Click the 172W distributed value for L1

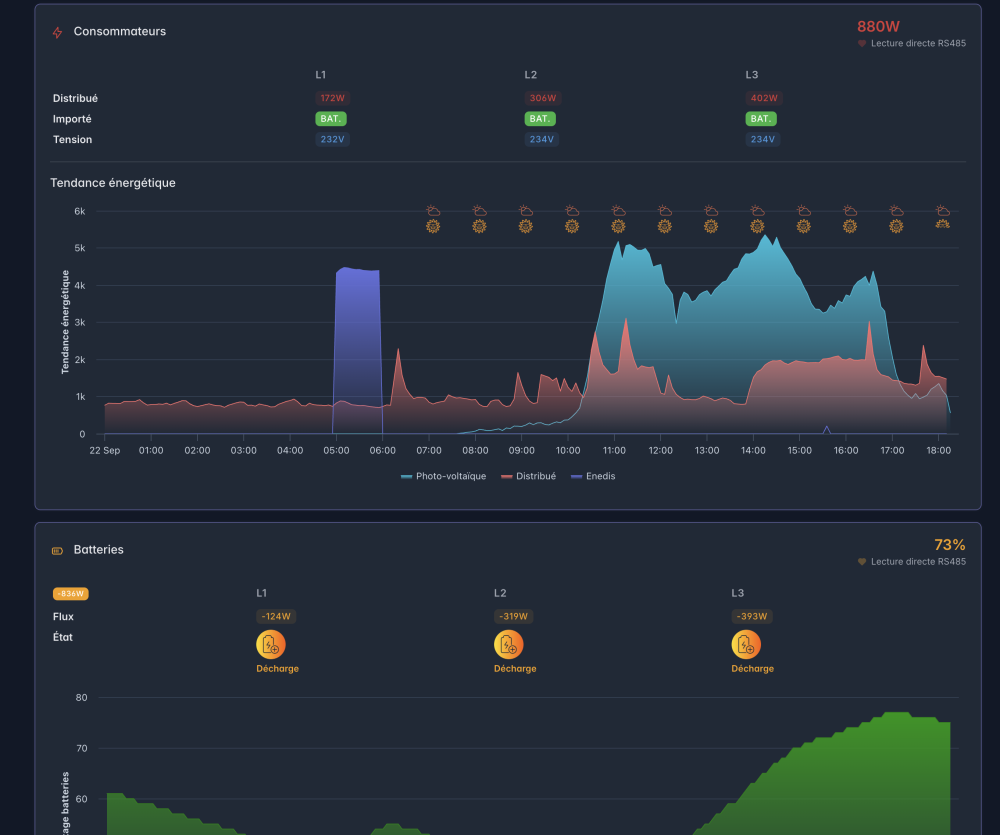tap(332, 98)
